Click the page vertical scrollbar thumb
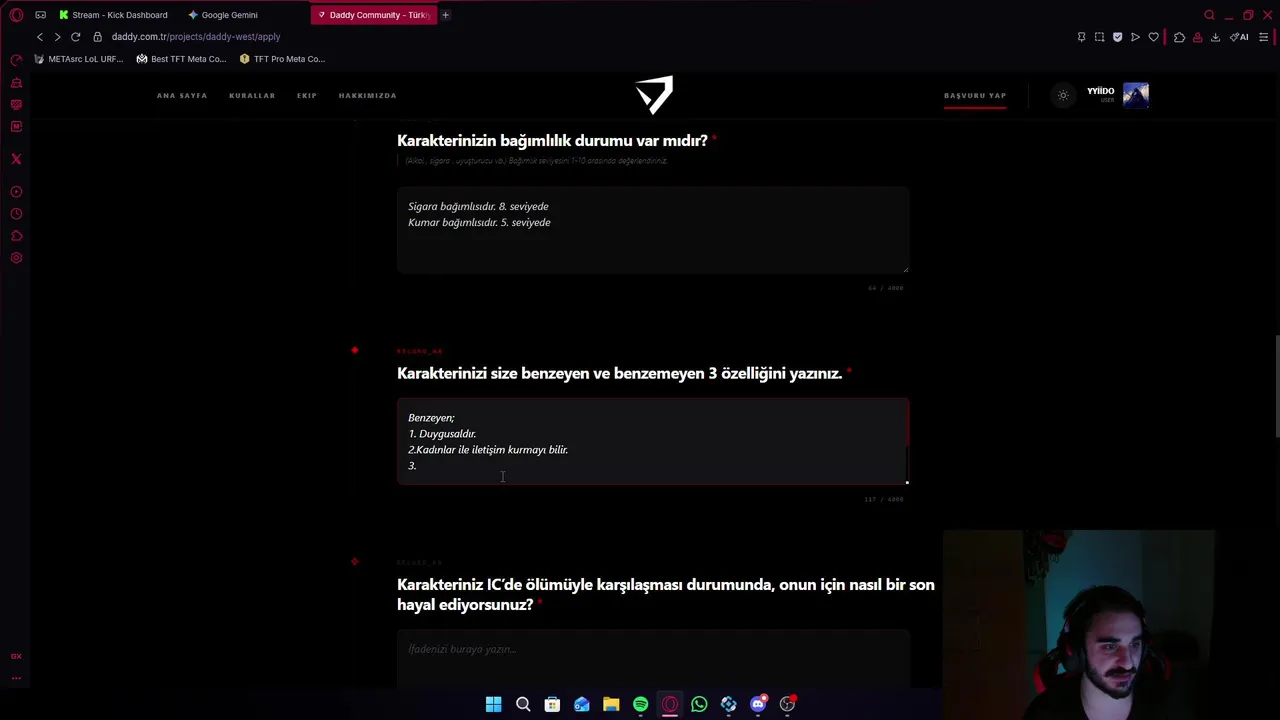This screenshot has height=720, width=1280. pos(1276,387)
